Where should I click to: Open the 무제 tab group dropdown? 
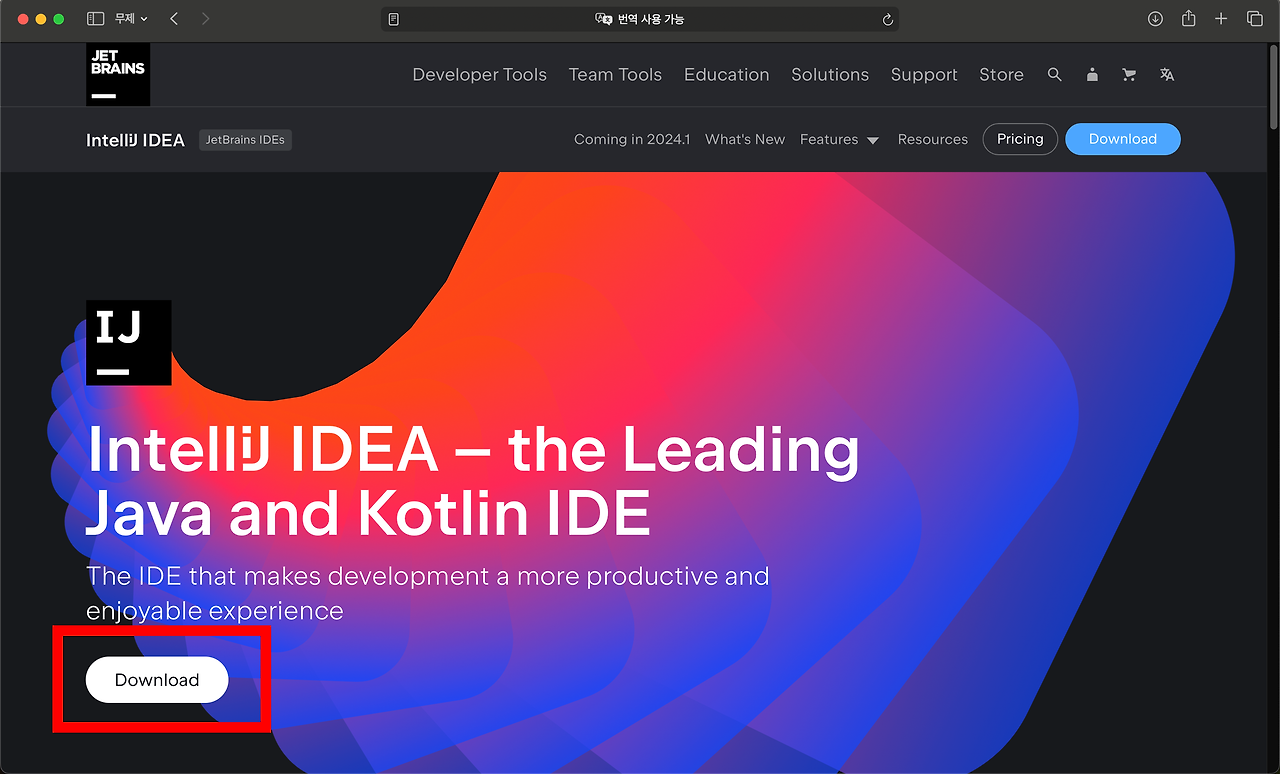[126, 18]
